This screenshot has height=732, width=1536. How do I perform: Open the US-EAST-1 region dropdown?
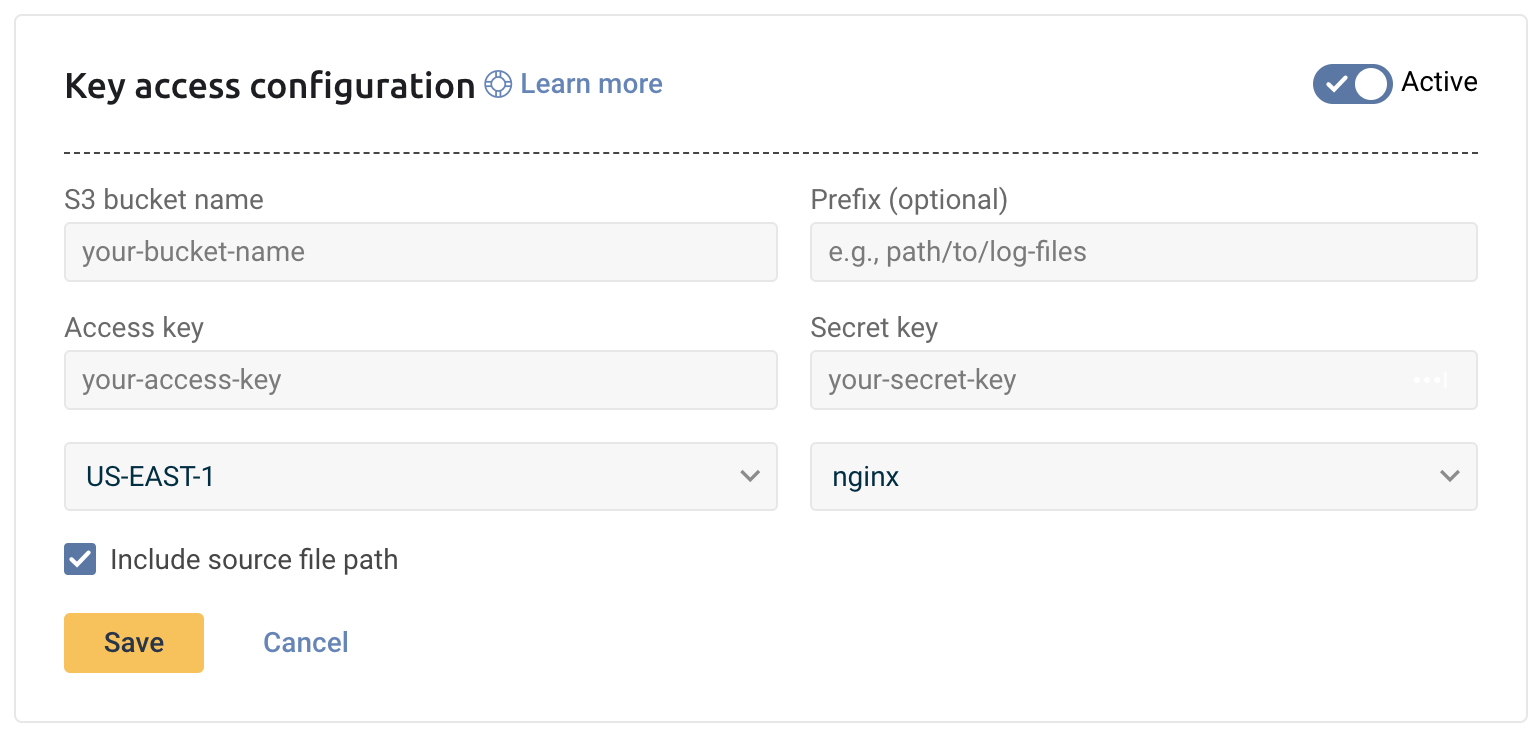coord(400,477)
